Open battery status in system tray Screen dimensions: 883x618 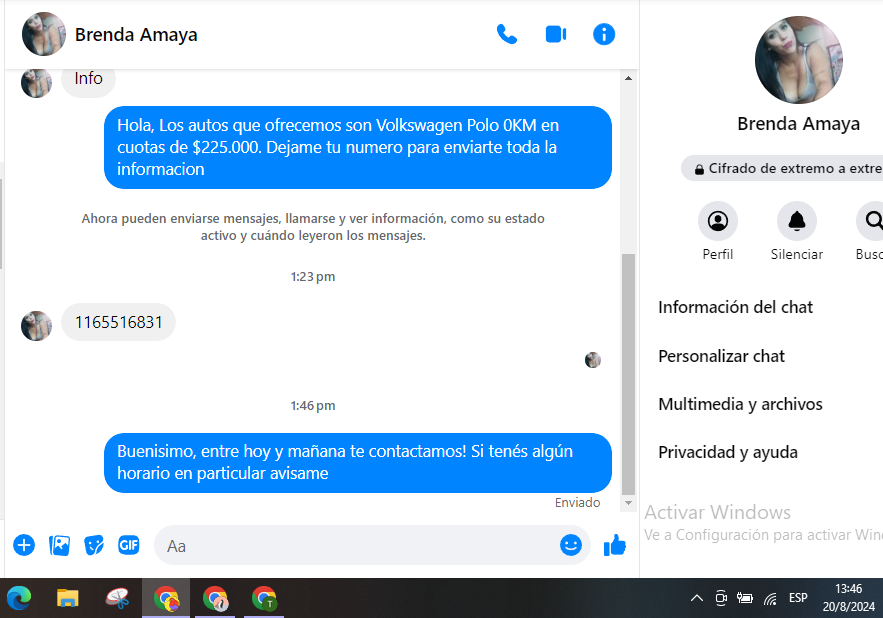click(745, 598)
